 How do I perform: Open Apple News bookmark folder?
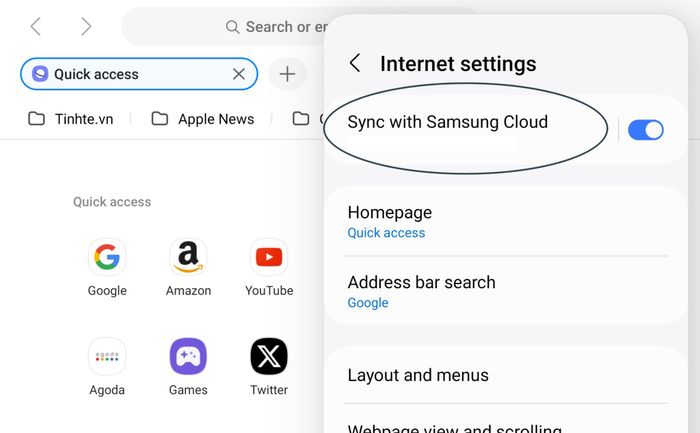pos(203,119)
